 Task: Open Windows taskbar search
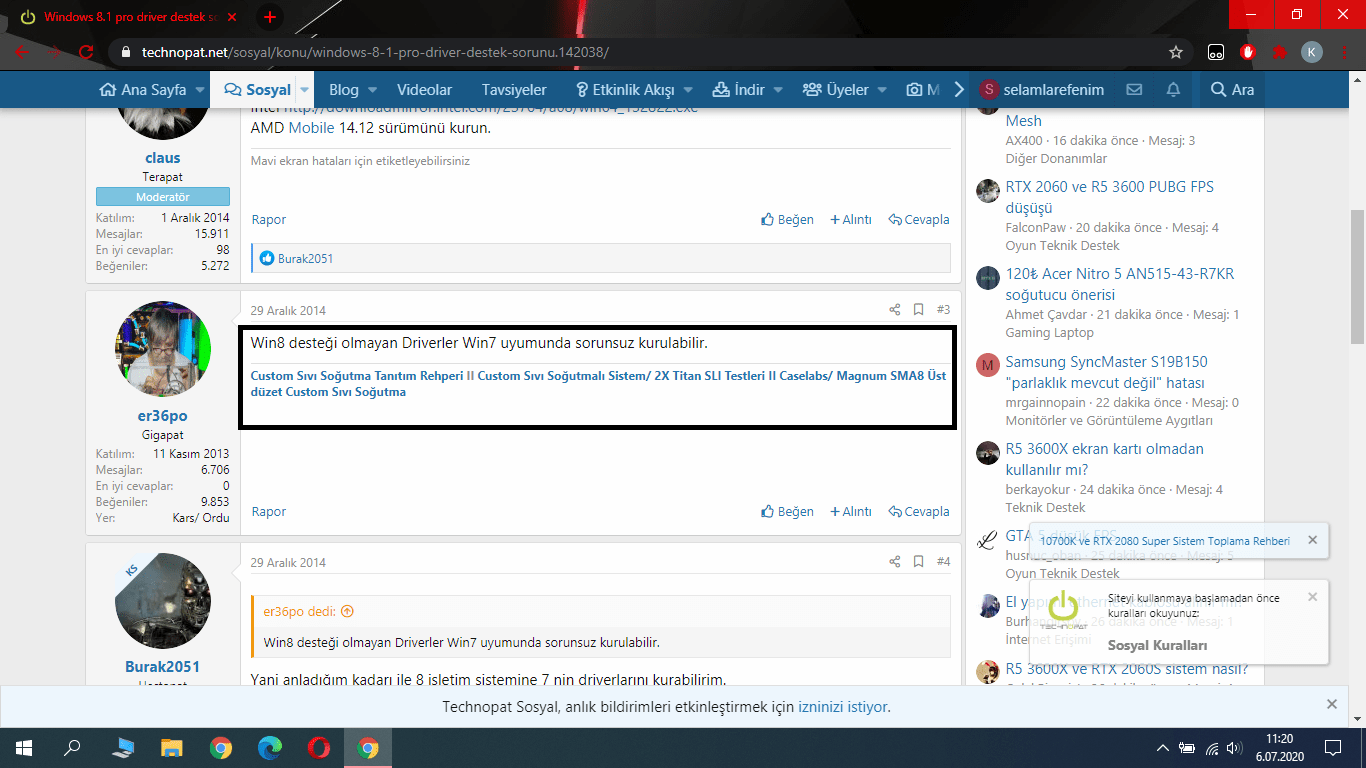click(72, 747)
